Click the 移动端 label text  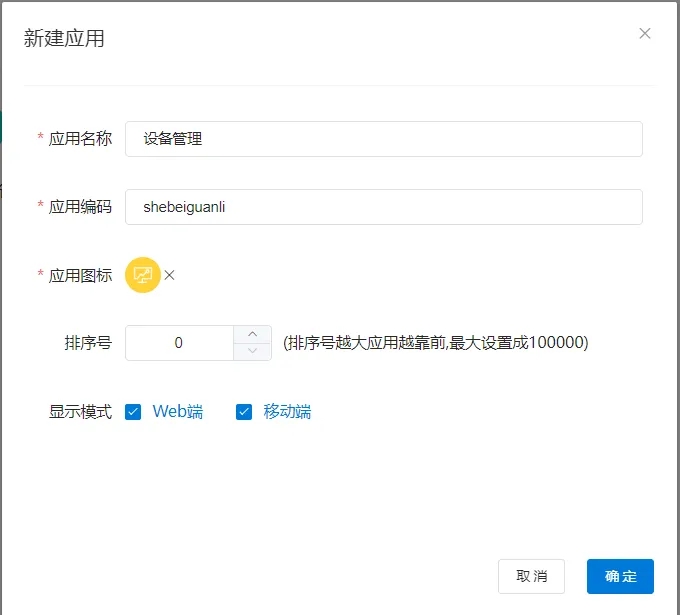(x=287, y=412)
